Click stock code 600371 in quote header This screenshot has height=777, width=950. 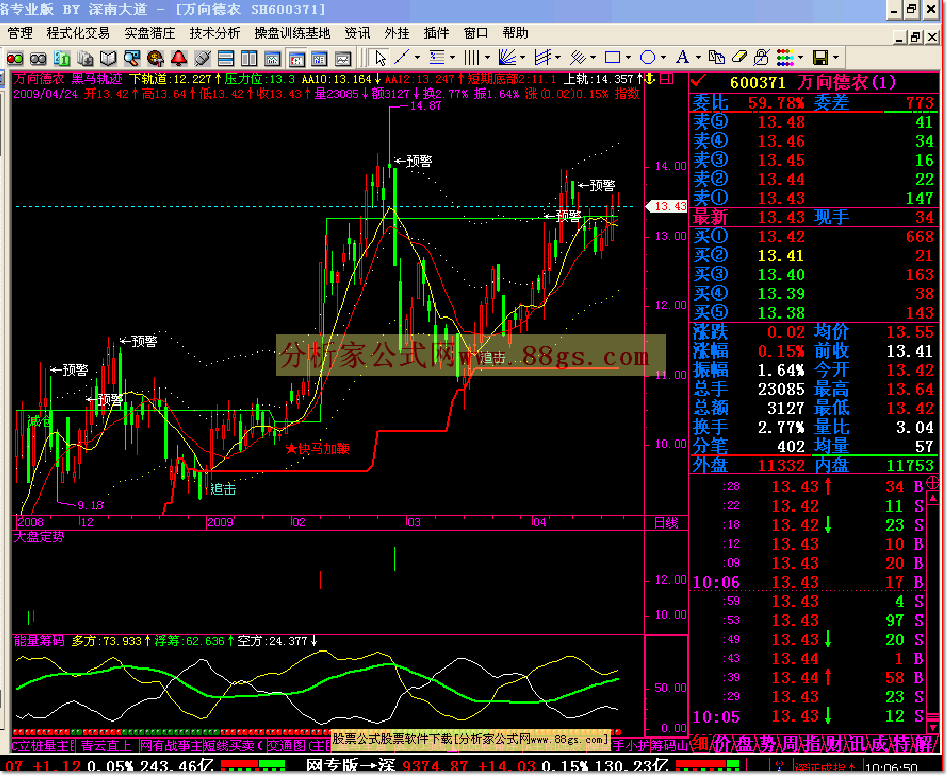[757, 83]
